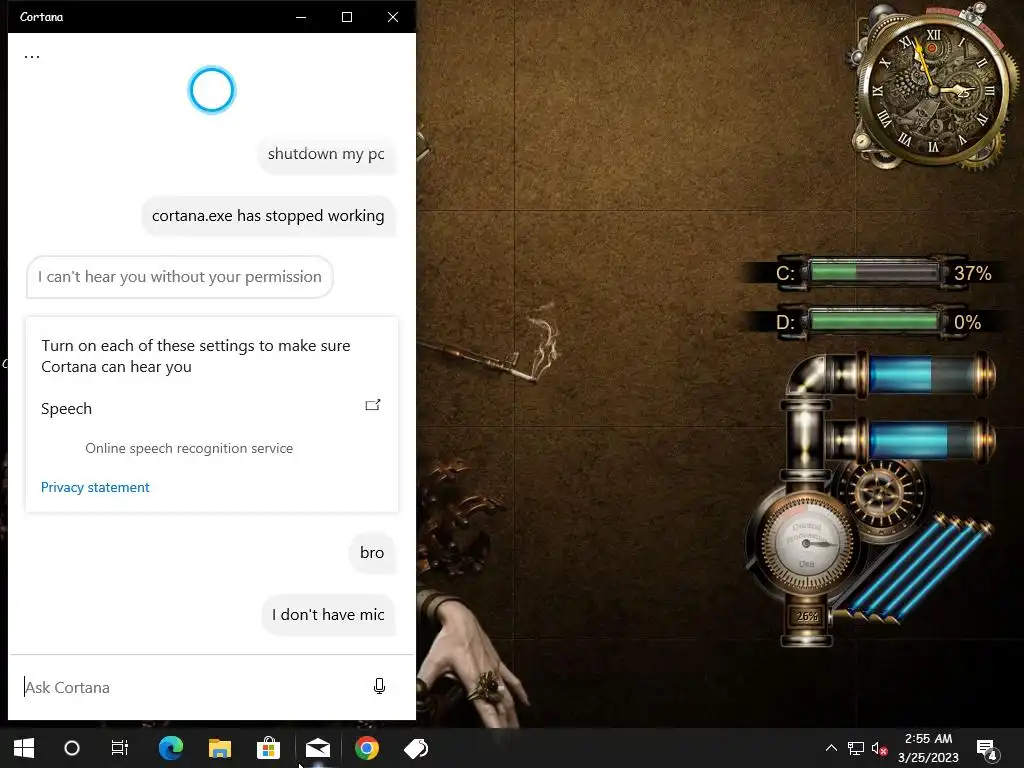The image size is (1024, 768).
Task: Open File Explorer from the taskbar
Action: pos(220,748)
